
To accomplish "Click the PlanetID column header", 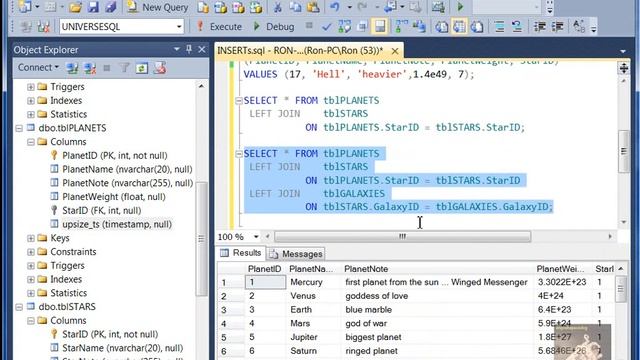I will (x=265, y=269).
